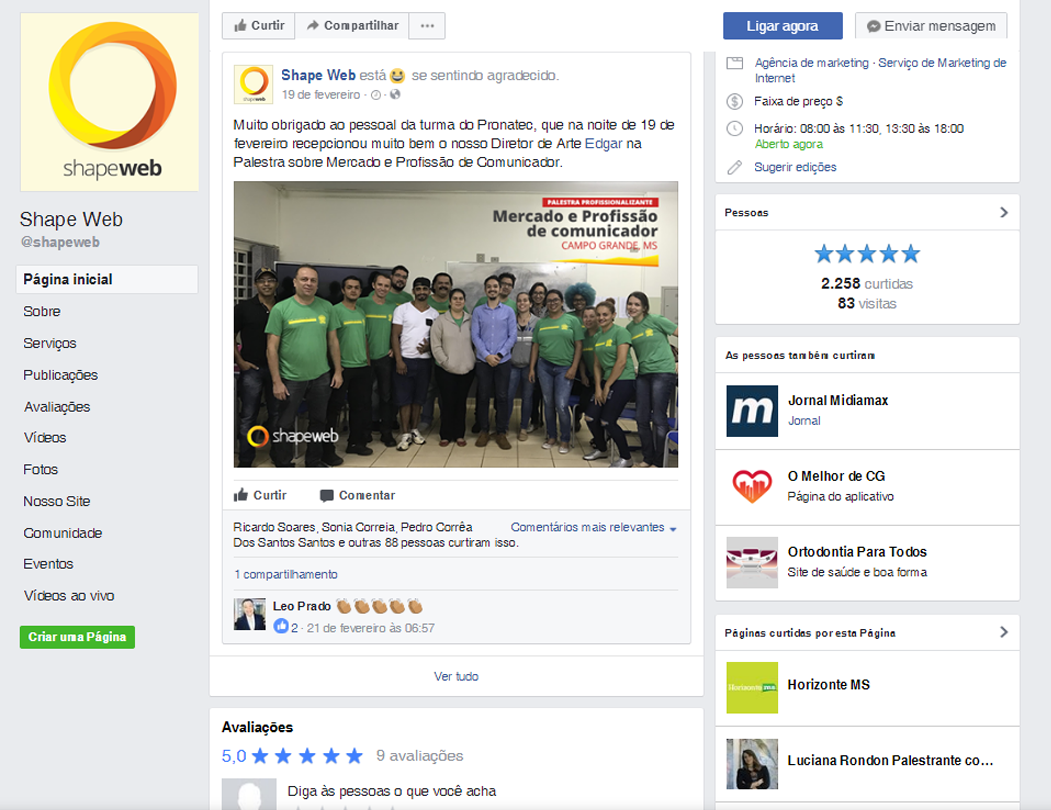Click the globe privacy icon on post
Screen dimensions: 1051x810
(395, 95)
